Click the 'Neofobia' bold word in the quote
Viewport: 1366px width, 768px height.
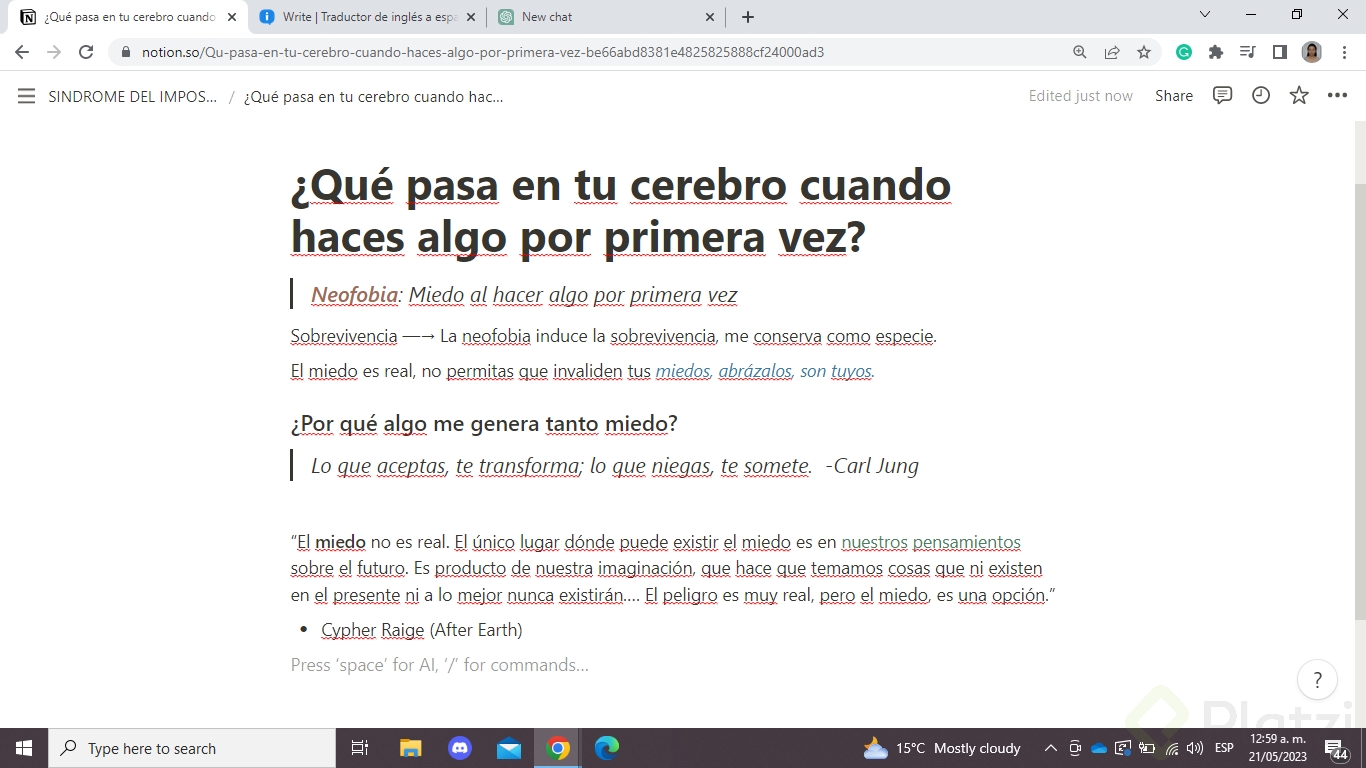354,295
